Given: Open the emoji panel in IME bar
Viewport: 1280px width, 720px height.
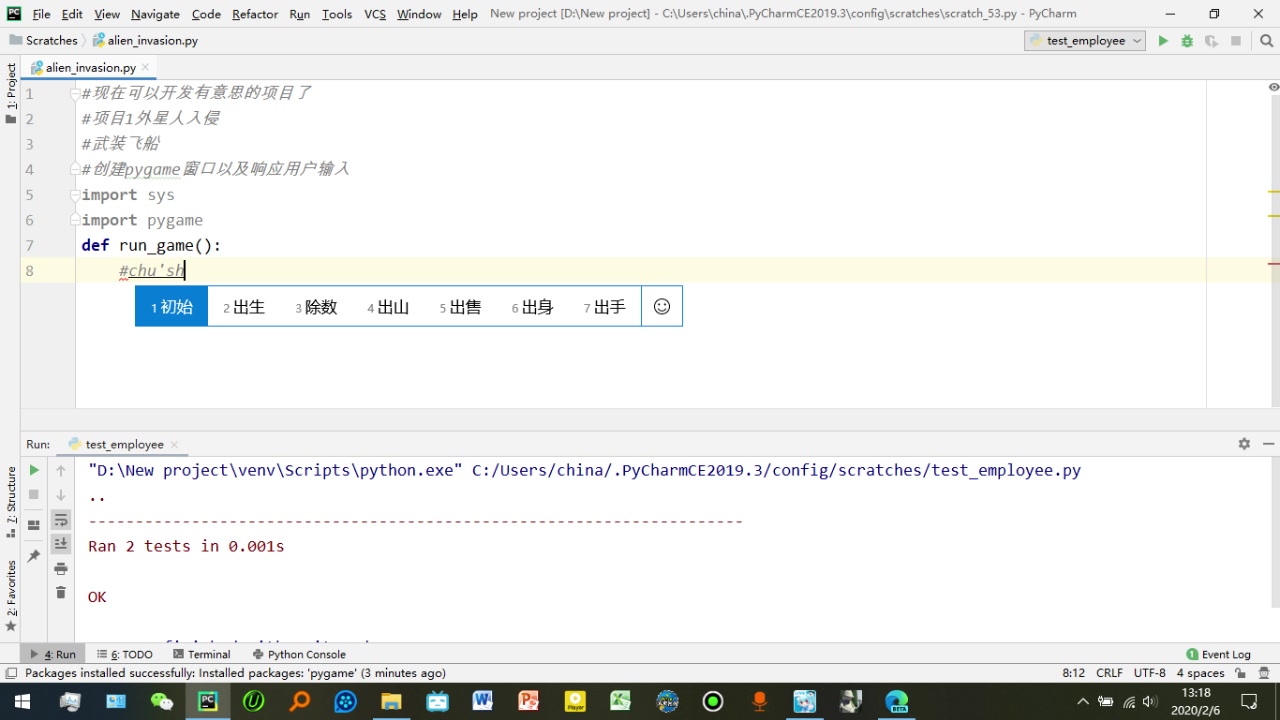Looking at the screenshot, I should [x=661, y=306].
